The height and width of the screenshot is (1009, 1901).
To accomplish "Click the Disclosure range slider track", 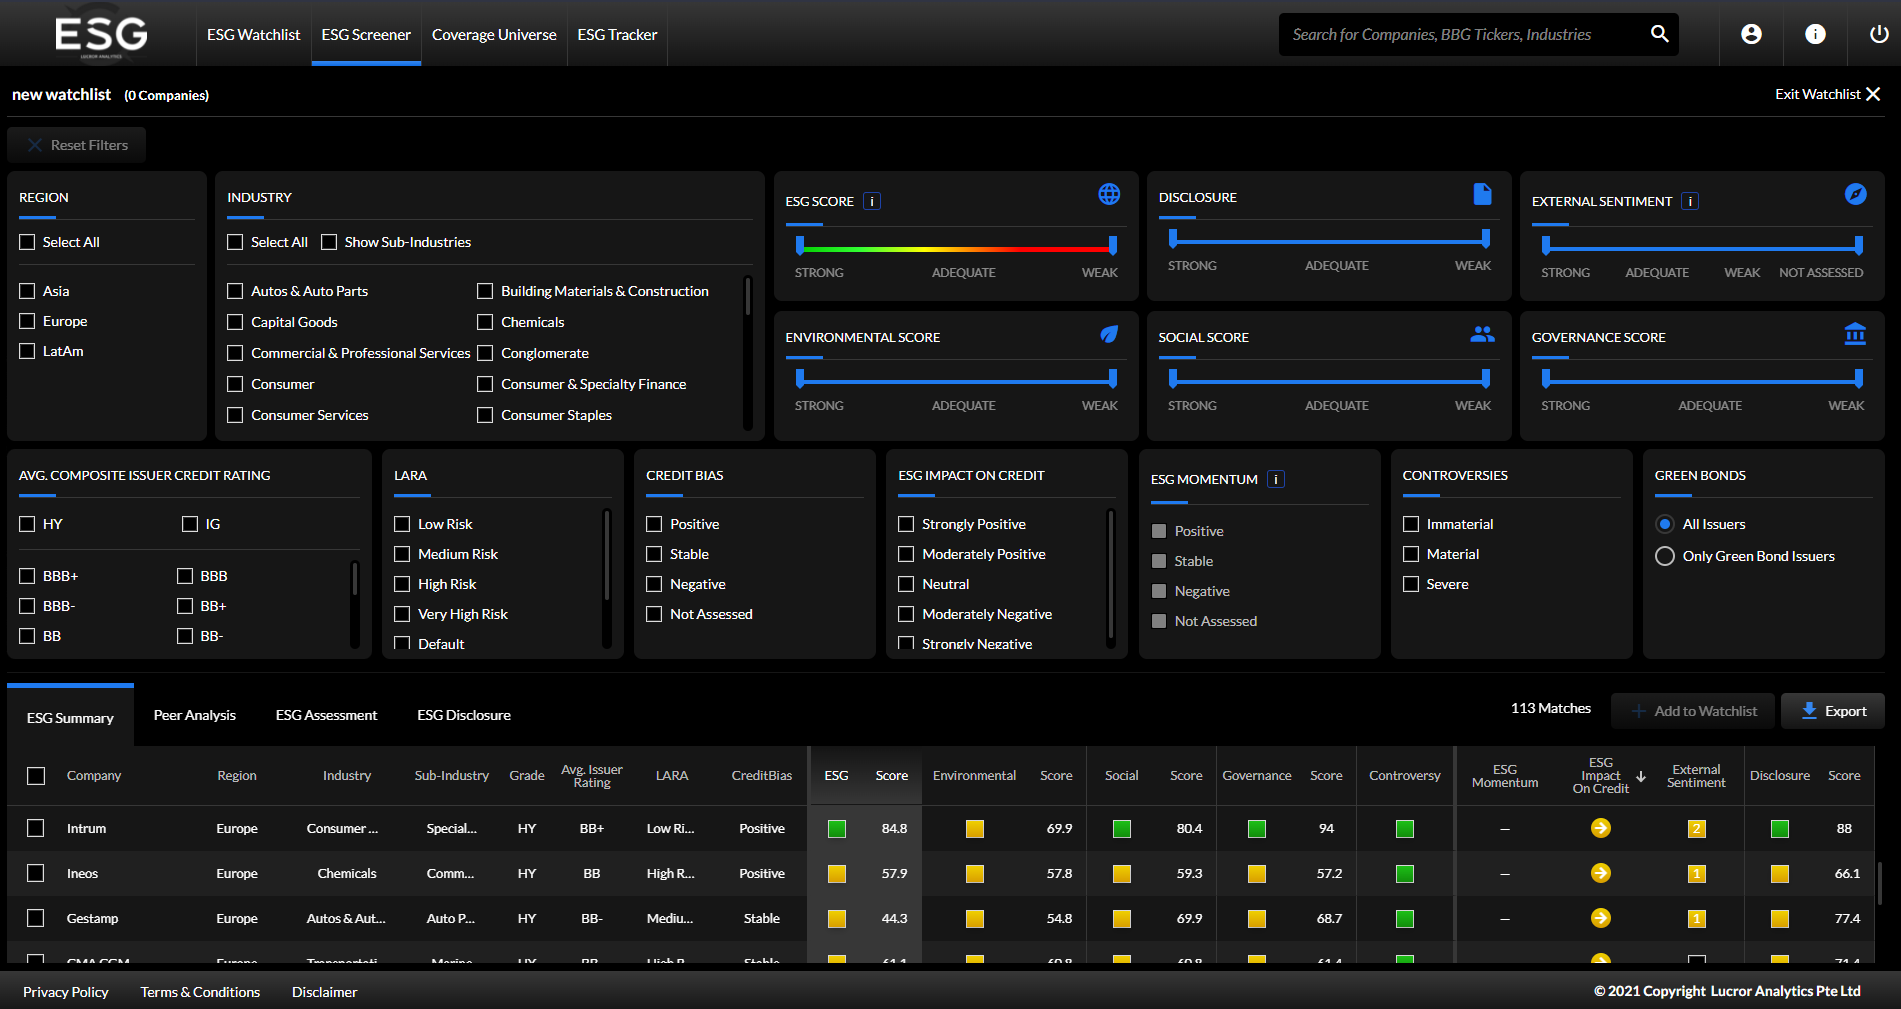I will [1329, 241].
